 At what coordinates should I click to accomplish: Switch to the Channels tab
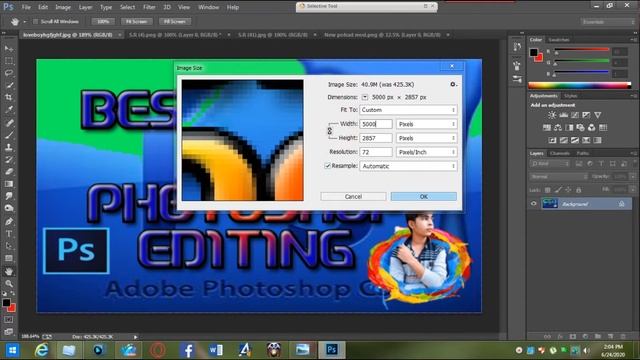(560, 153)
